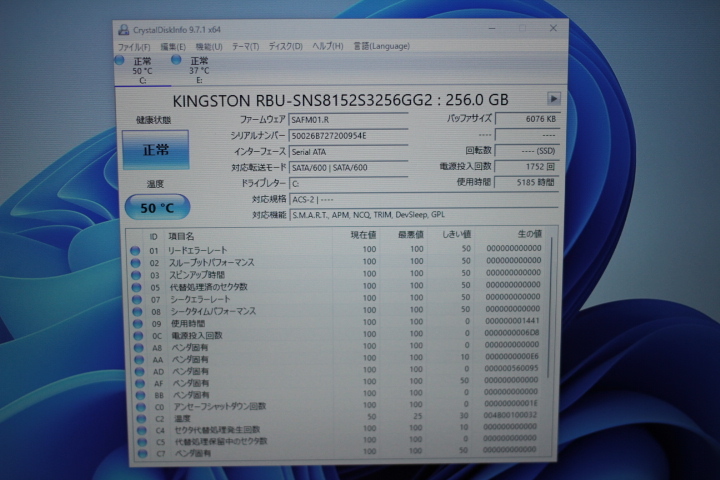Image resolution: width=720 pixels, height=480 pixels.
Task: Click the status circle for row AA
Action: pyautogui.click(x=139, y=360)
